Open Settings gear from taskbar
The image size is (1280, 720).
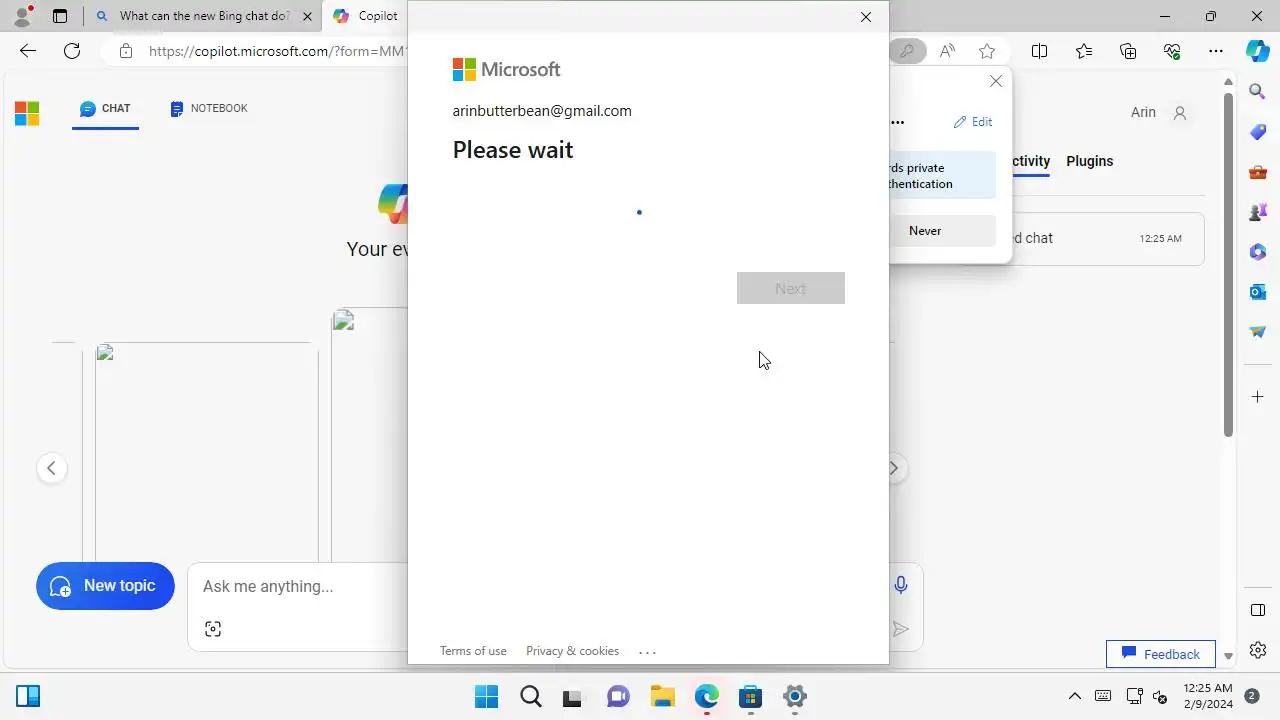795,697
